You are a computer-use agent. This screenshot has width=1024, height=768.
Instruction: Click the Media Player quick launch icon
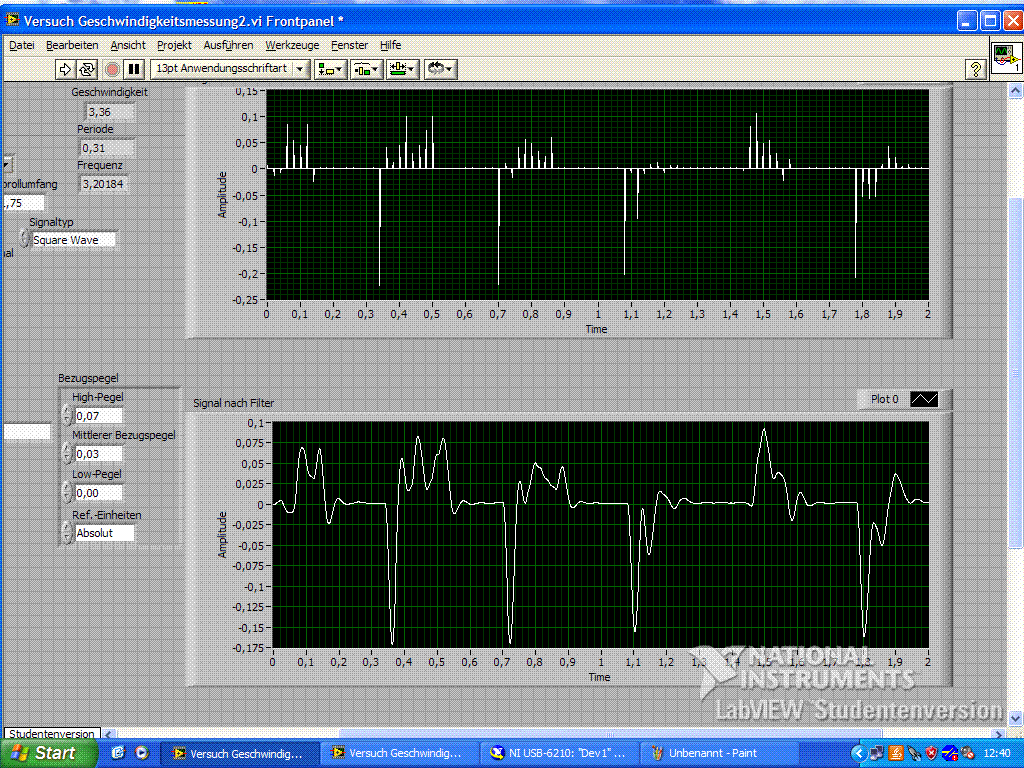tap(142, 753)
